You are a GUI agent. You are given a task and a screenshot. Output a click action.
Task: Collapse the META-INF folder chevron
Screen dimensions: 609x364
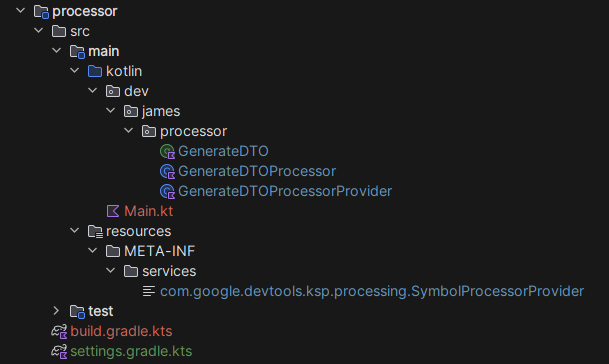(x=92, y=250)
